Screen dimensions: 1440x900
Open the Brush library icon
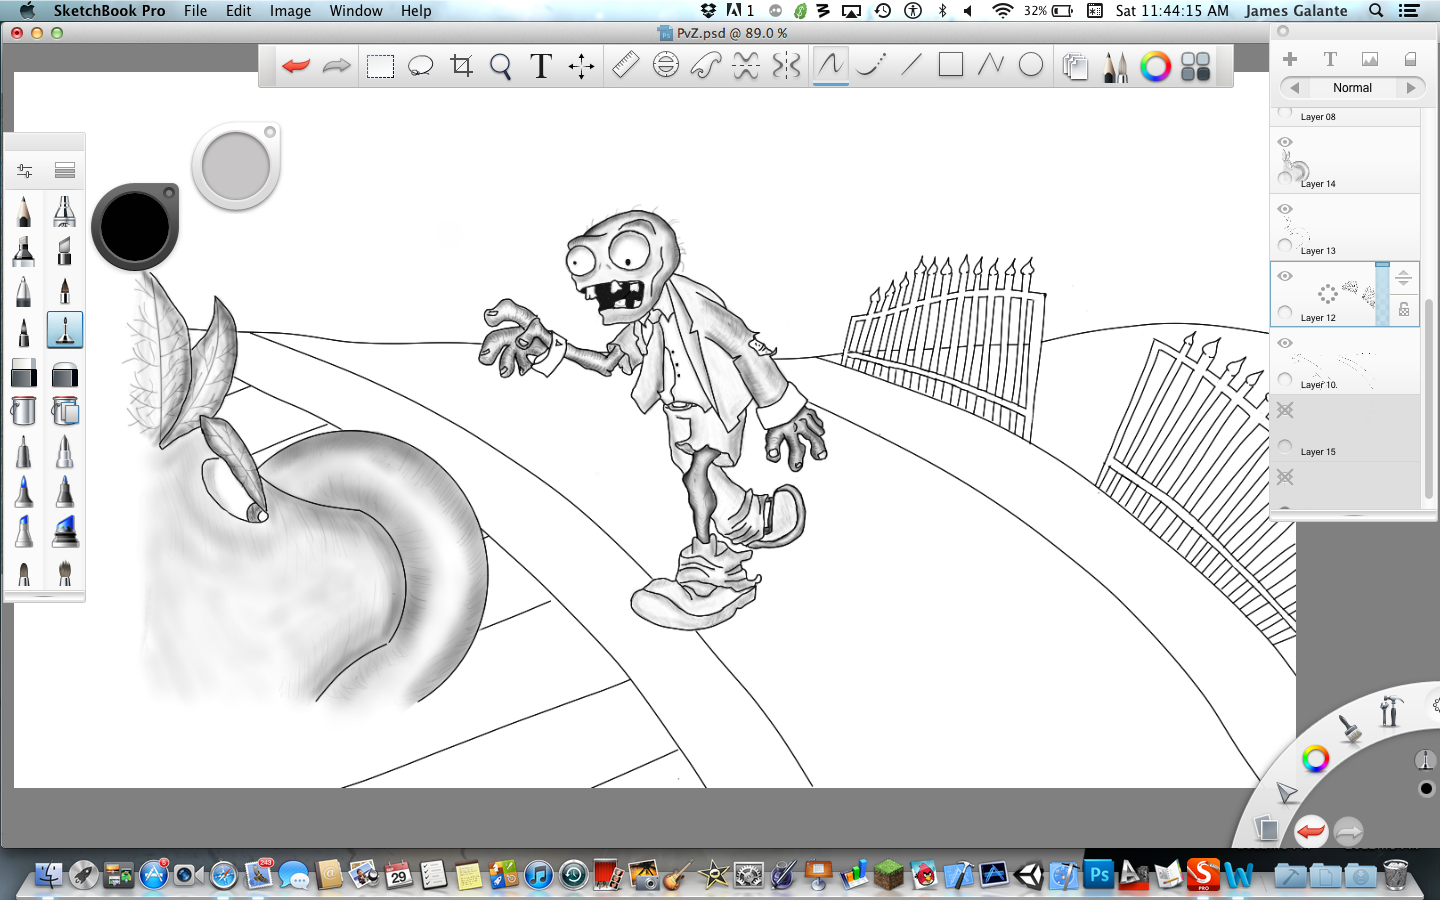click(65, 171)
